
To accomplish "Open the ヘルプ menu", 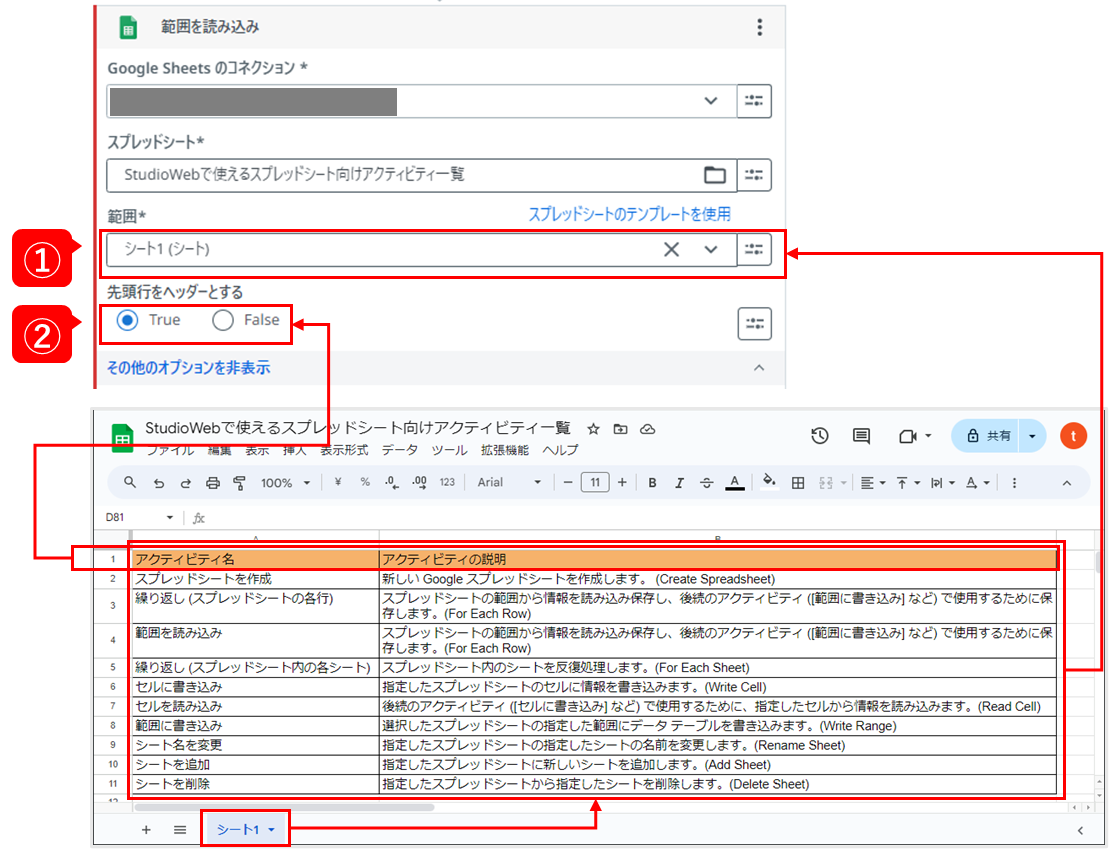I will tap(560, 451).
